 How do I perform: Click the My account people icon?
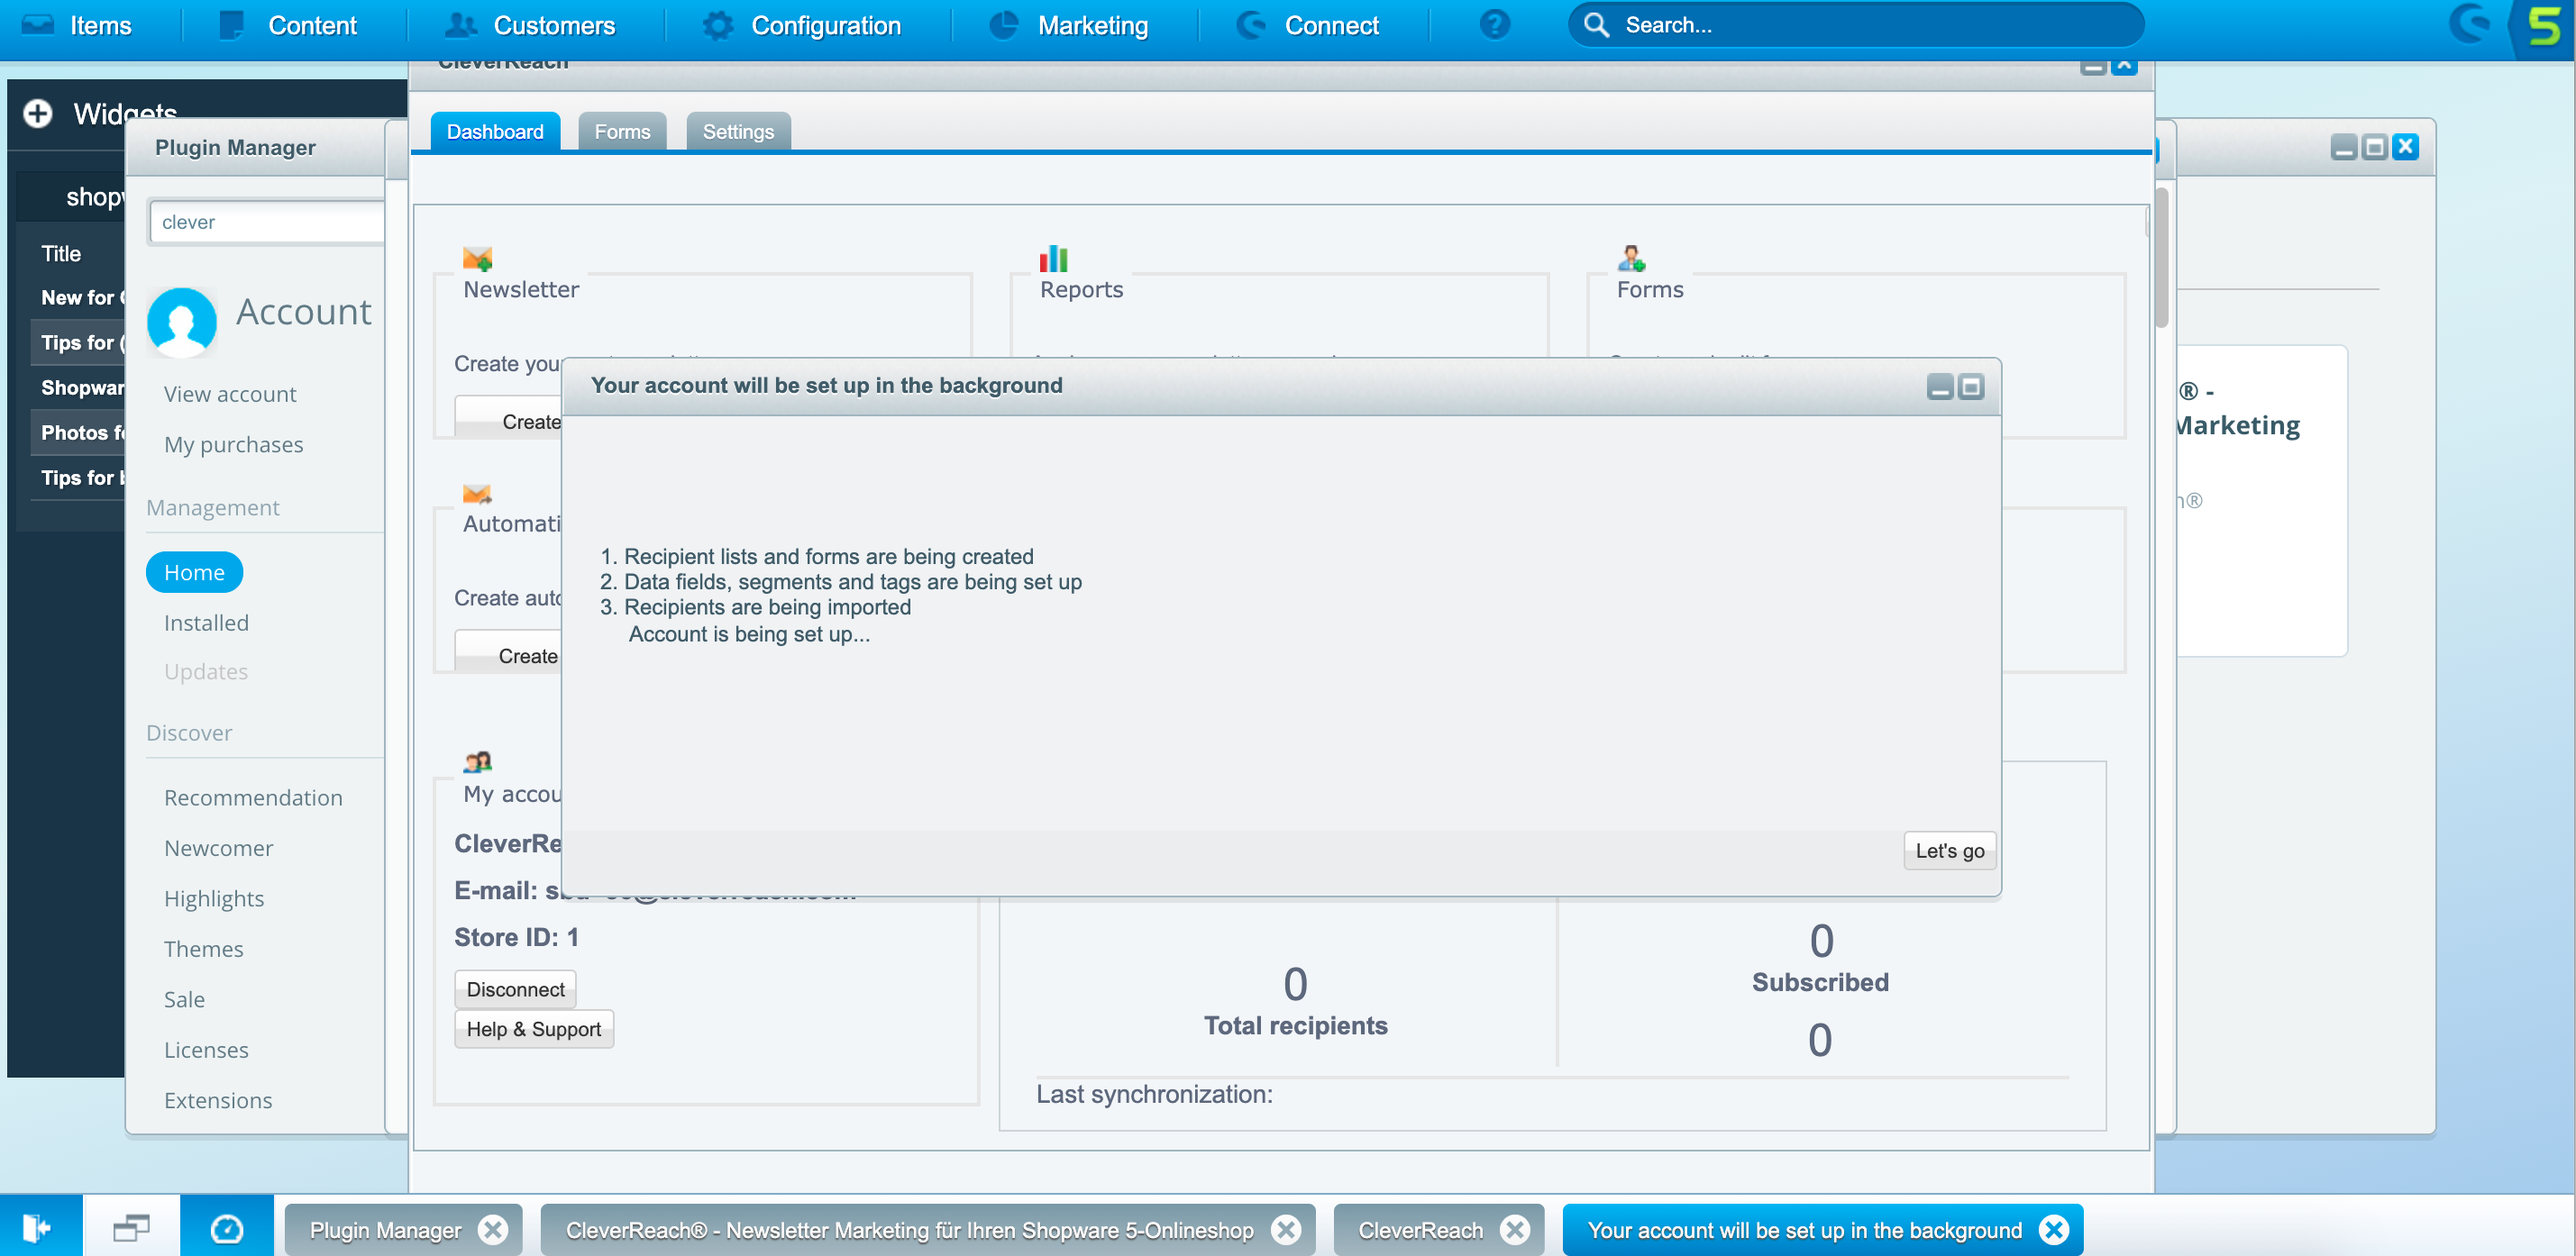click(x=477, y=762)
